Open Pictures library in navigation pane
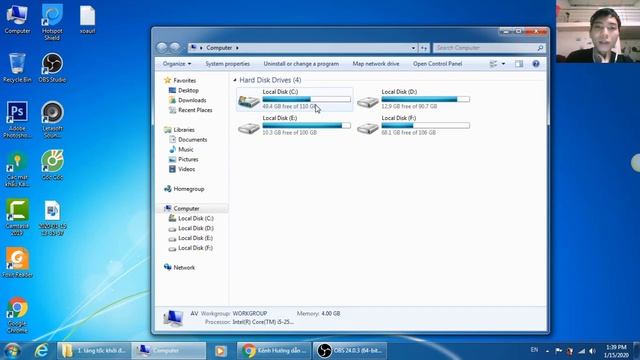The width and height of the screenshot is (640, 360). (x=188, y=159)
